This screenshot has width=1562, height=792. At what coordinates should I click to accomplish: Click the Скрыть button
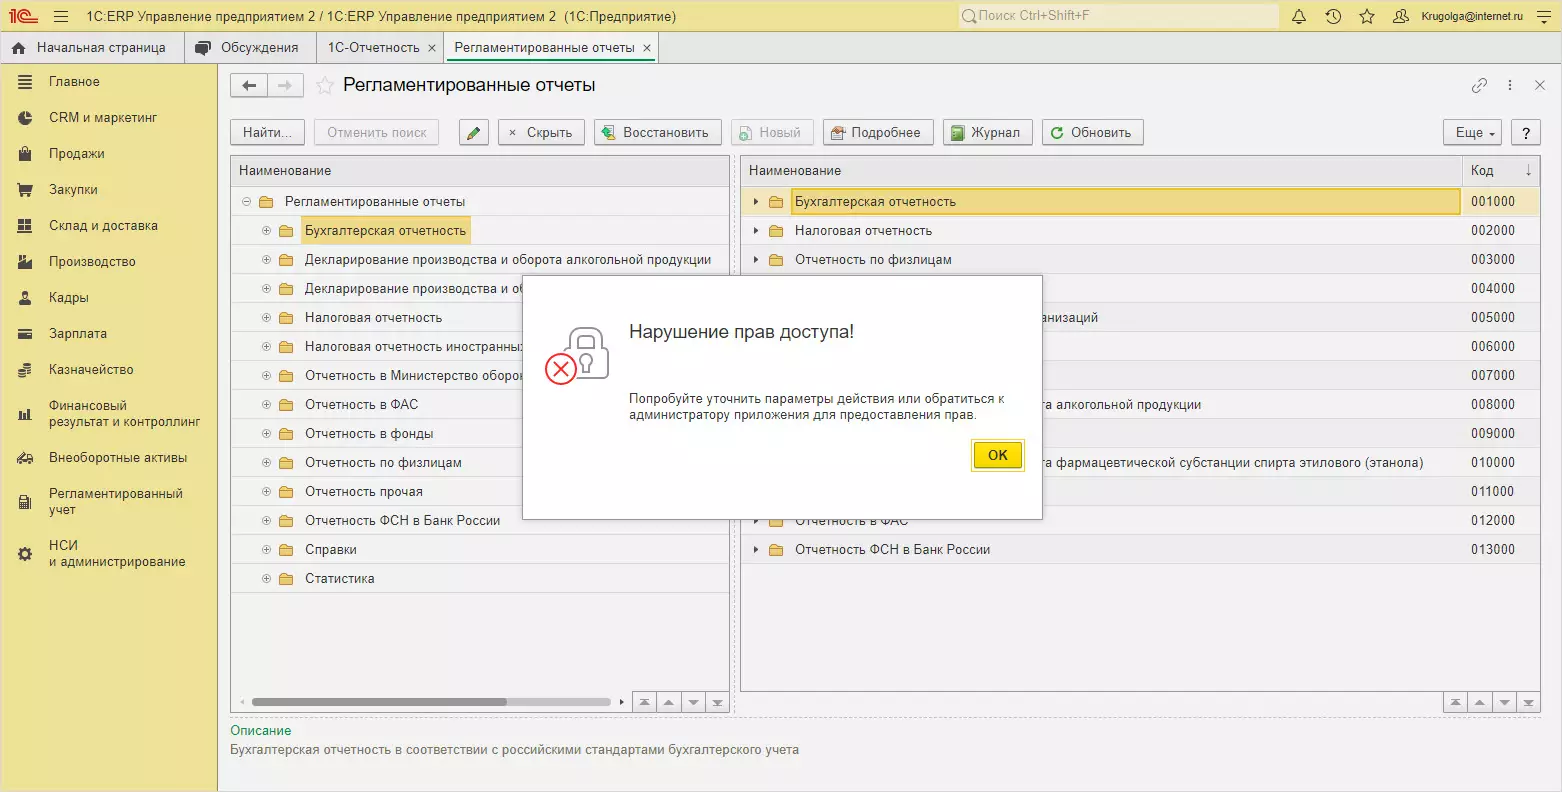tap(540, 133)
